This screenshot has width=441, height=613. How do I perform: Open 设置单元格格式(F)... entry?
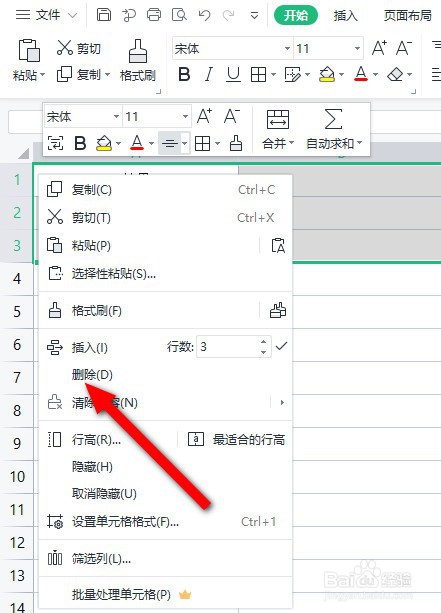[166, 522]
